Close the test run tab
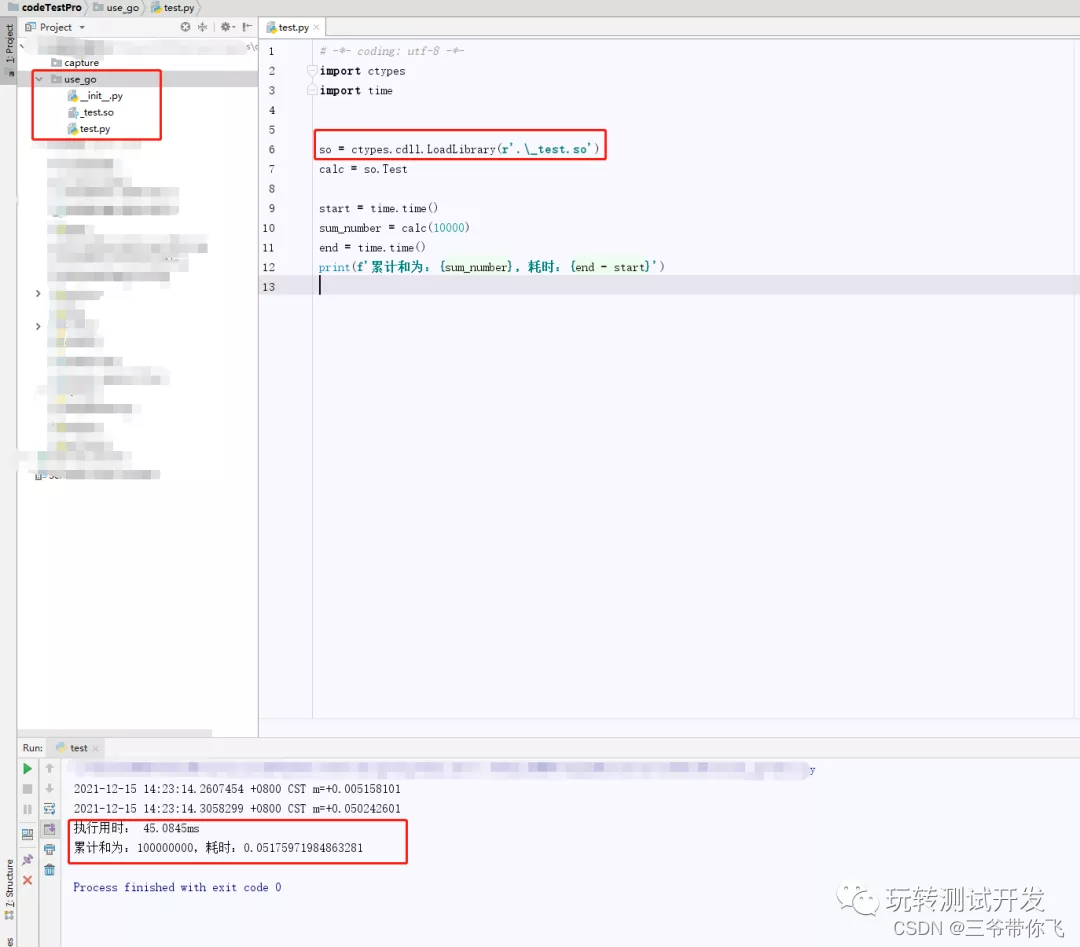Screen dimensions: 1080x947 click(x=96, y=749)
